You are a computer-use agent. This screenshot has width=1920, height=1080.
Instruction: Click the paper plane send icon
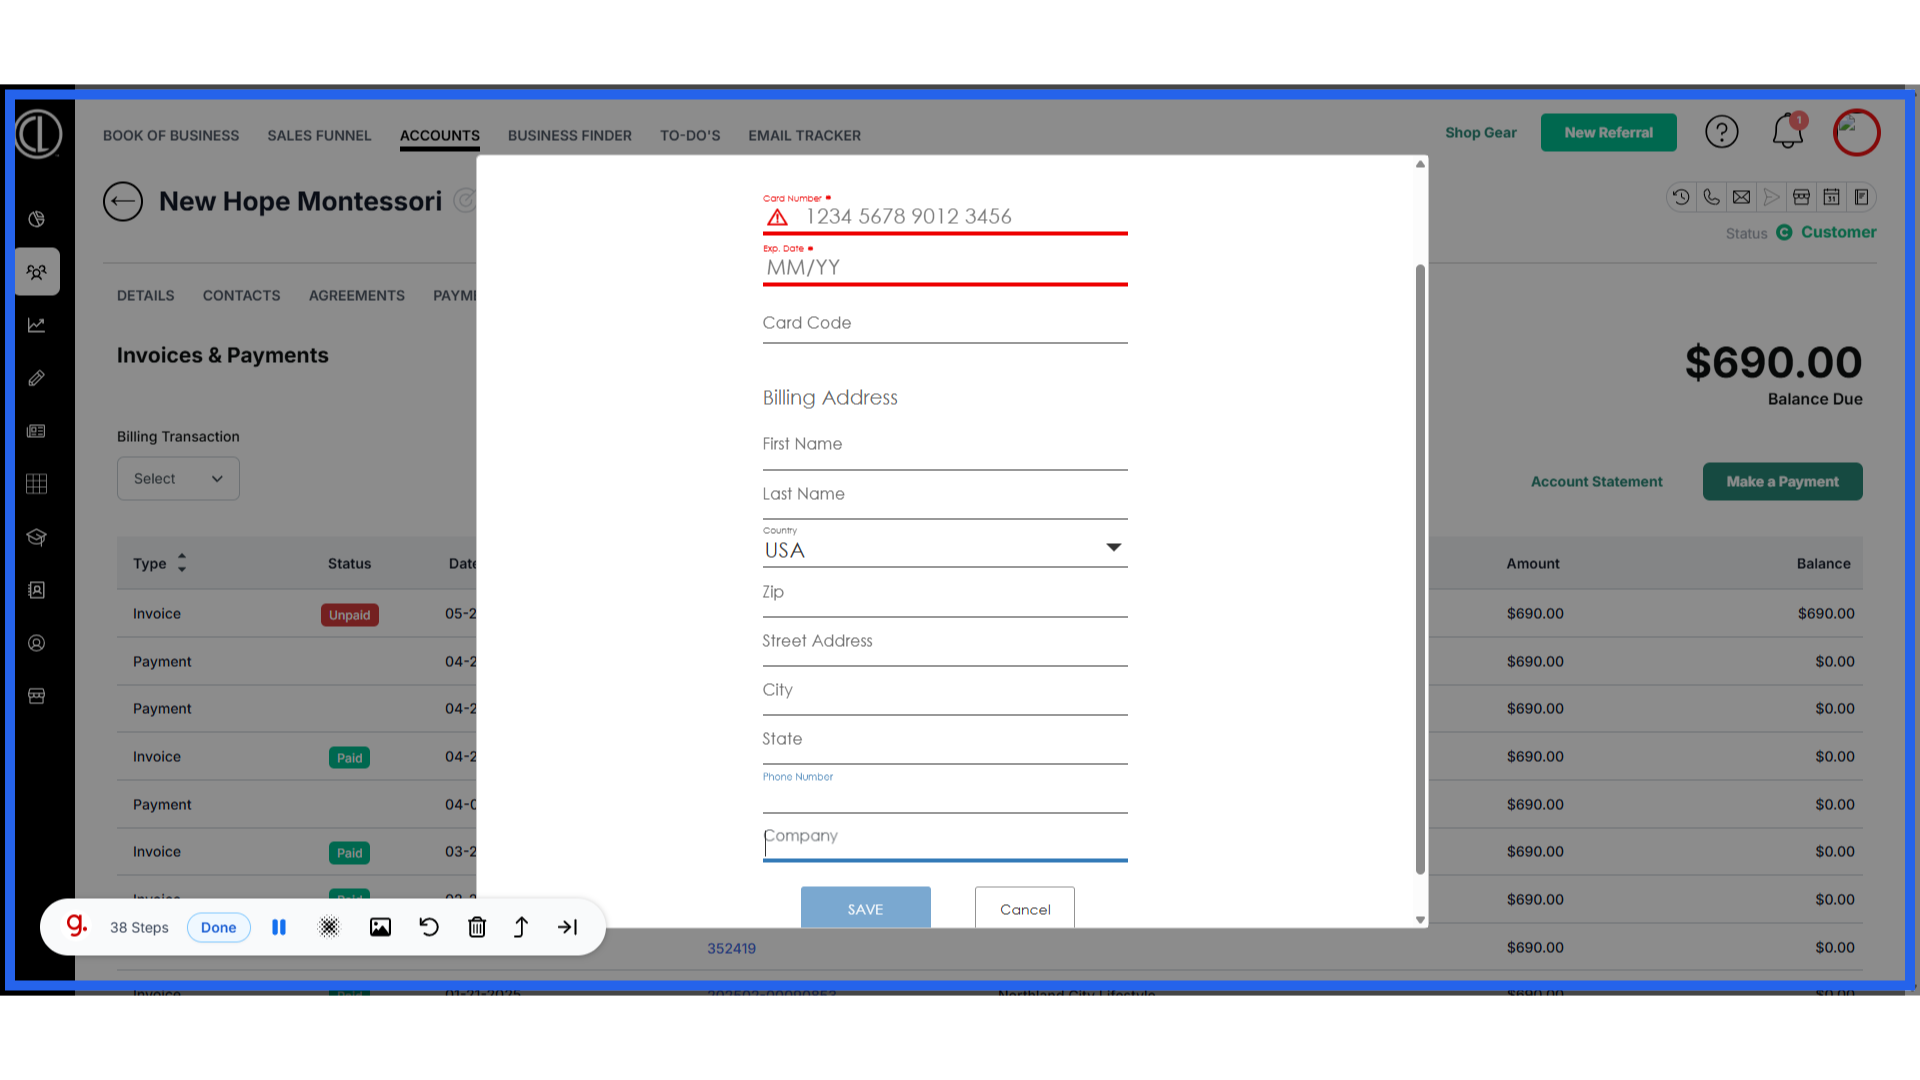coord(1771,197)
